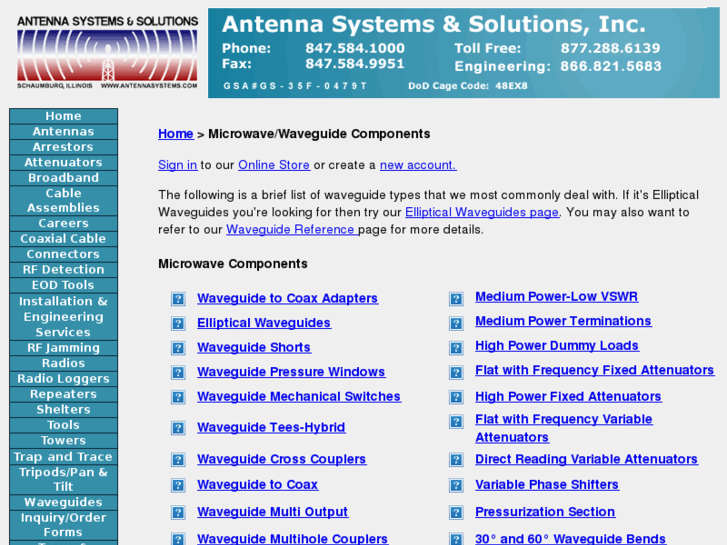Screen dimensions: 727x545
Task: Select Arrestors in the sidebar menu
Action: (64, 147)
